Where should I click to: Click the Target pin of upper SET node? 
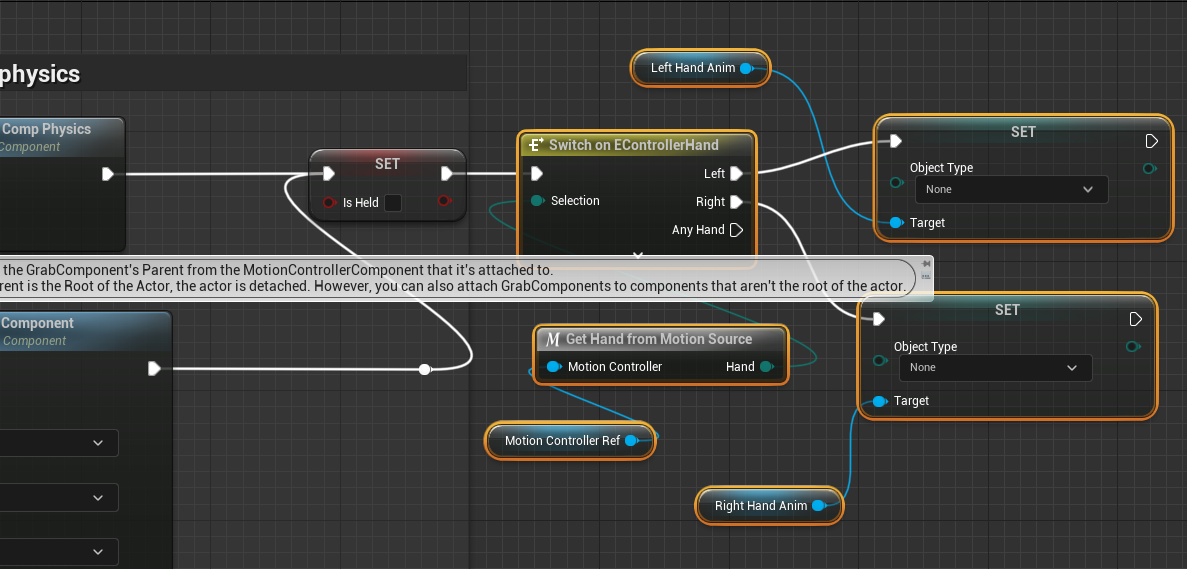click(896, 222)
